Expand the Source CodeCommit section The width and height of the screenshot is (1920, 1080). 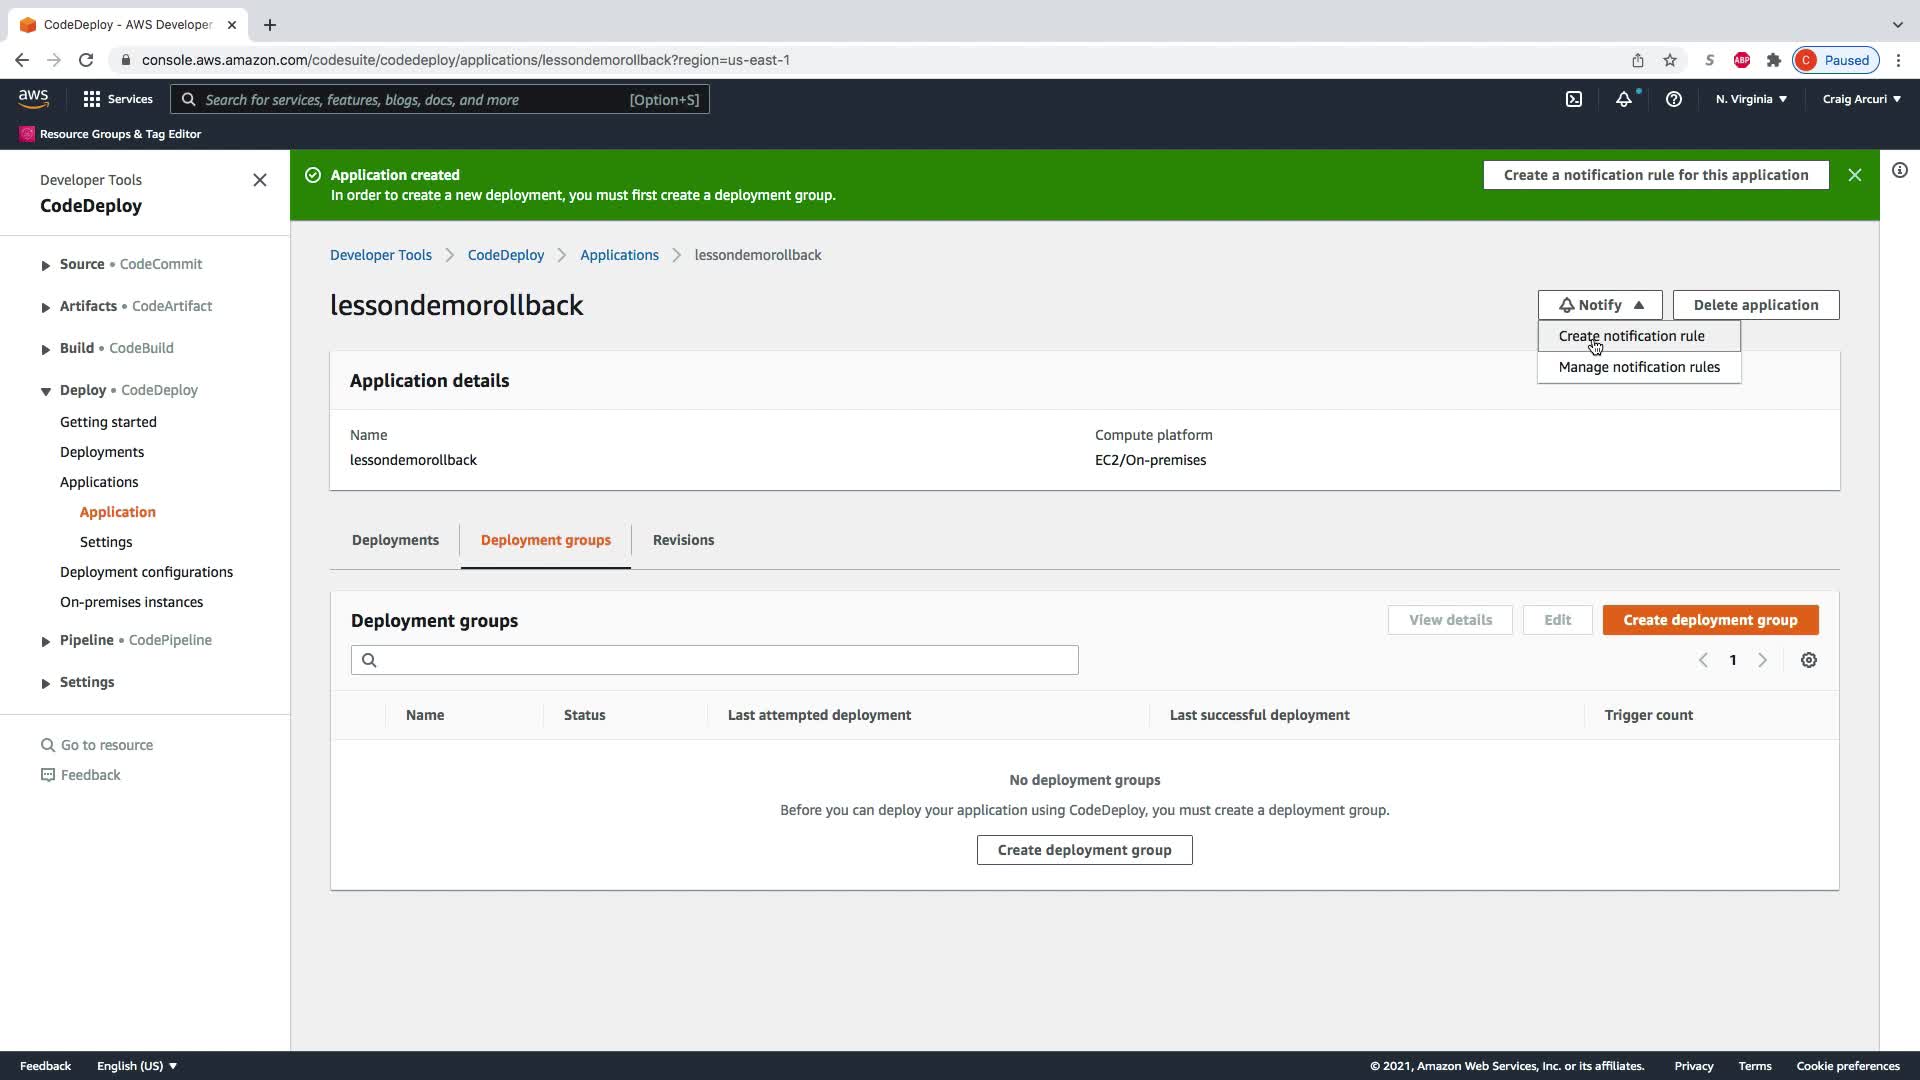click(46, 265)
